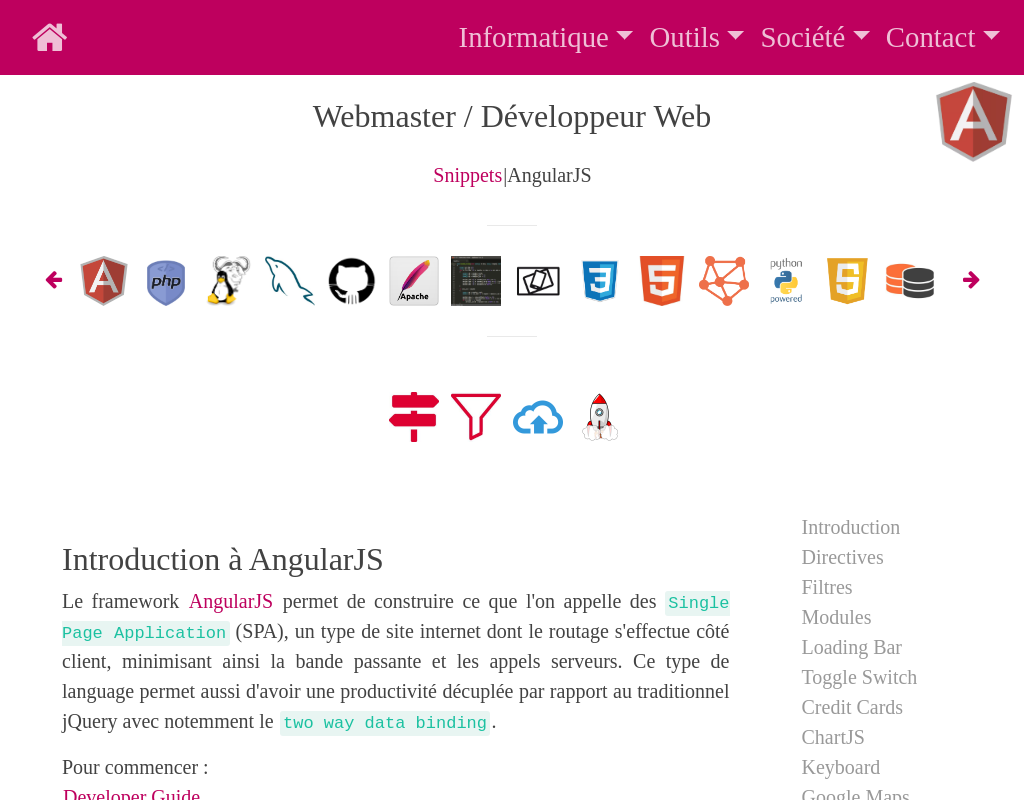Select the GNU/Linux penguin icon

coord(228,280)
